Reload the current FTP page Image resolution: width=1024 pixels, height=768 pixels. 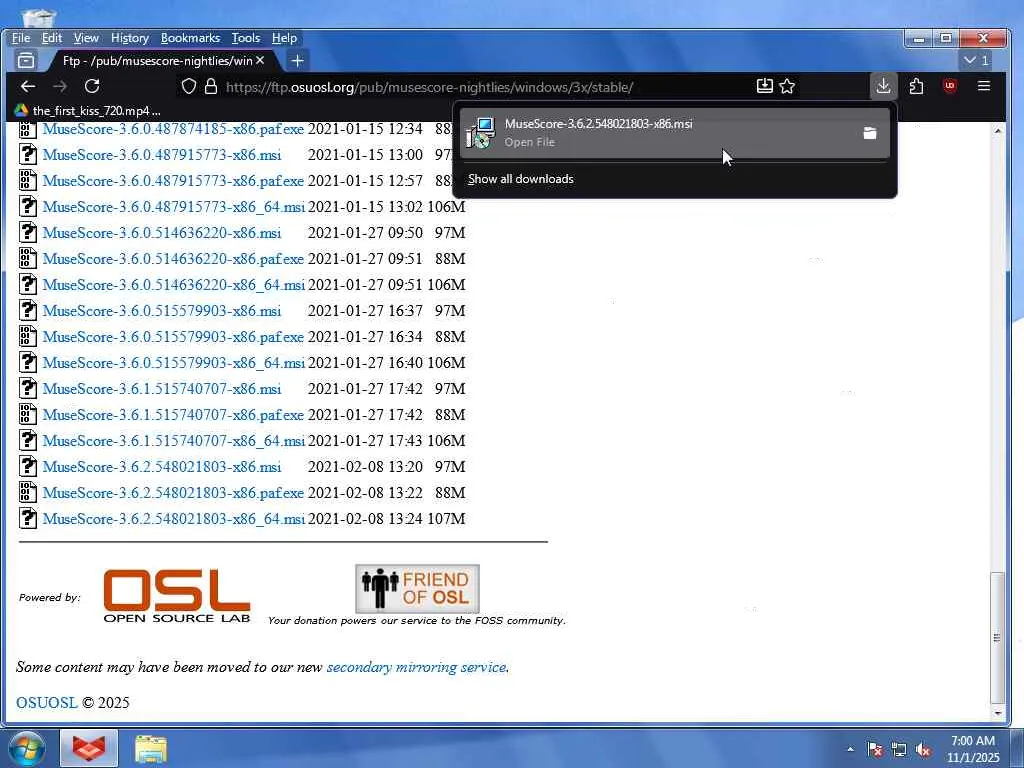pyautogui.click(x=92, y=86)
